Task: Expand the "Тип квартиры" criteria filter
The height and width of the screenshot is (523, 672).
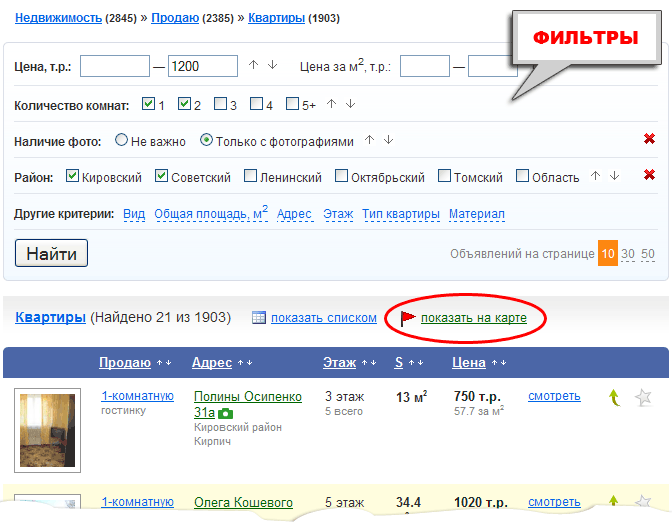Action: [400, 214]
